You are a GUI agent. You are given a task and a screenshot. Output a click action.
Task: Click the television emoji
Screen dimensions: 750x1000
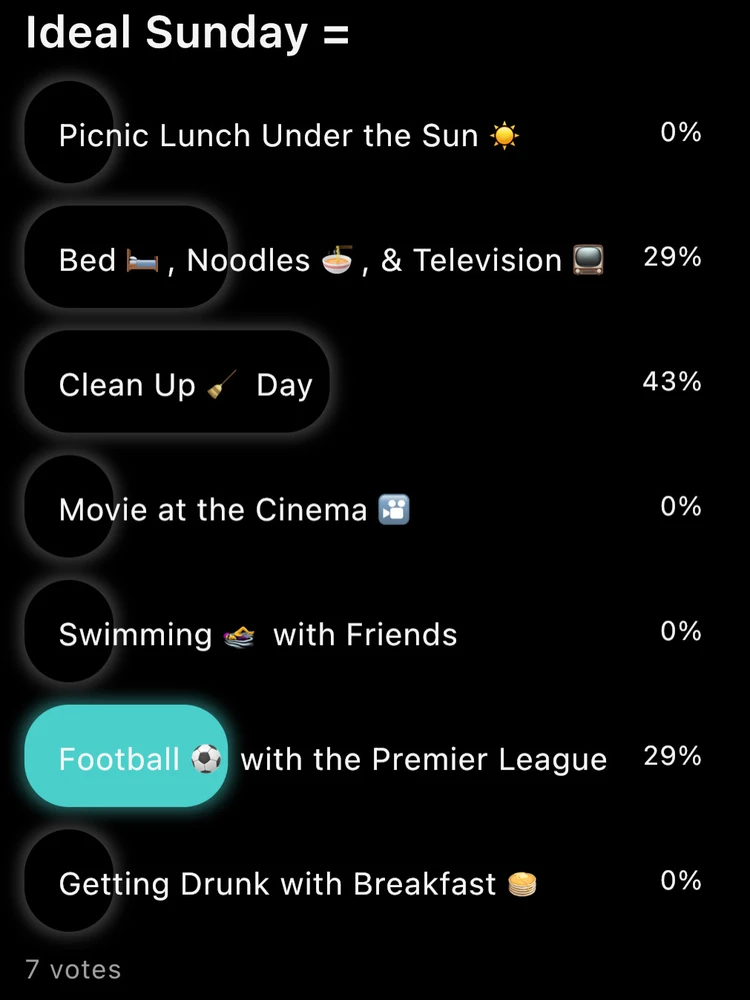(x=588, y=261)
